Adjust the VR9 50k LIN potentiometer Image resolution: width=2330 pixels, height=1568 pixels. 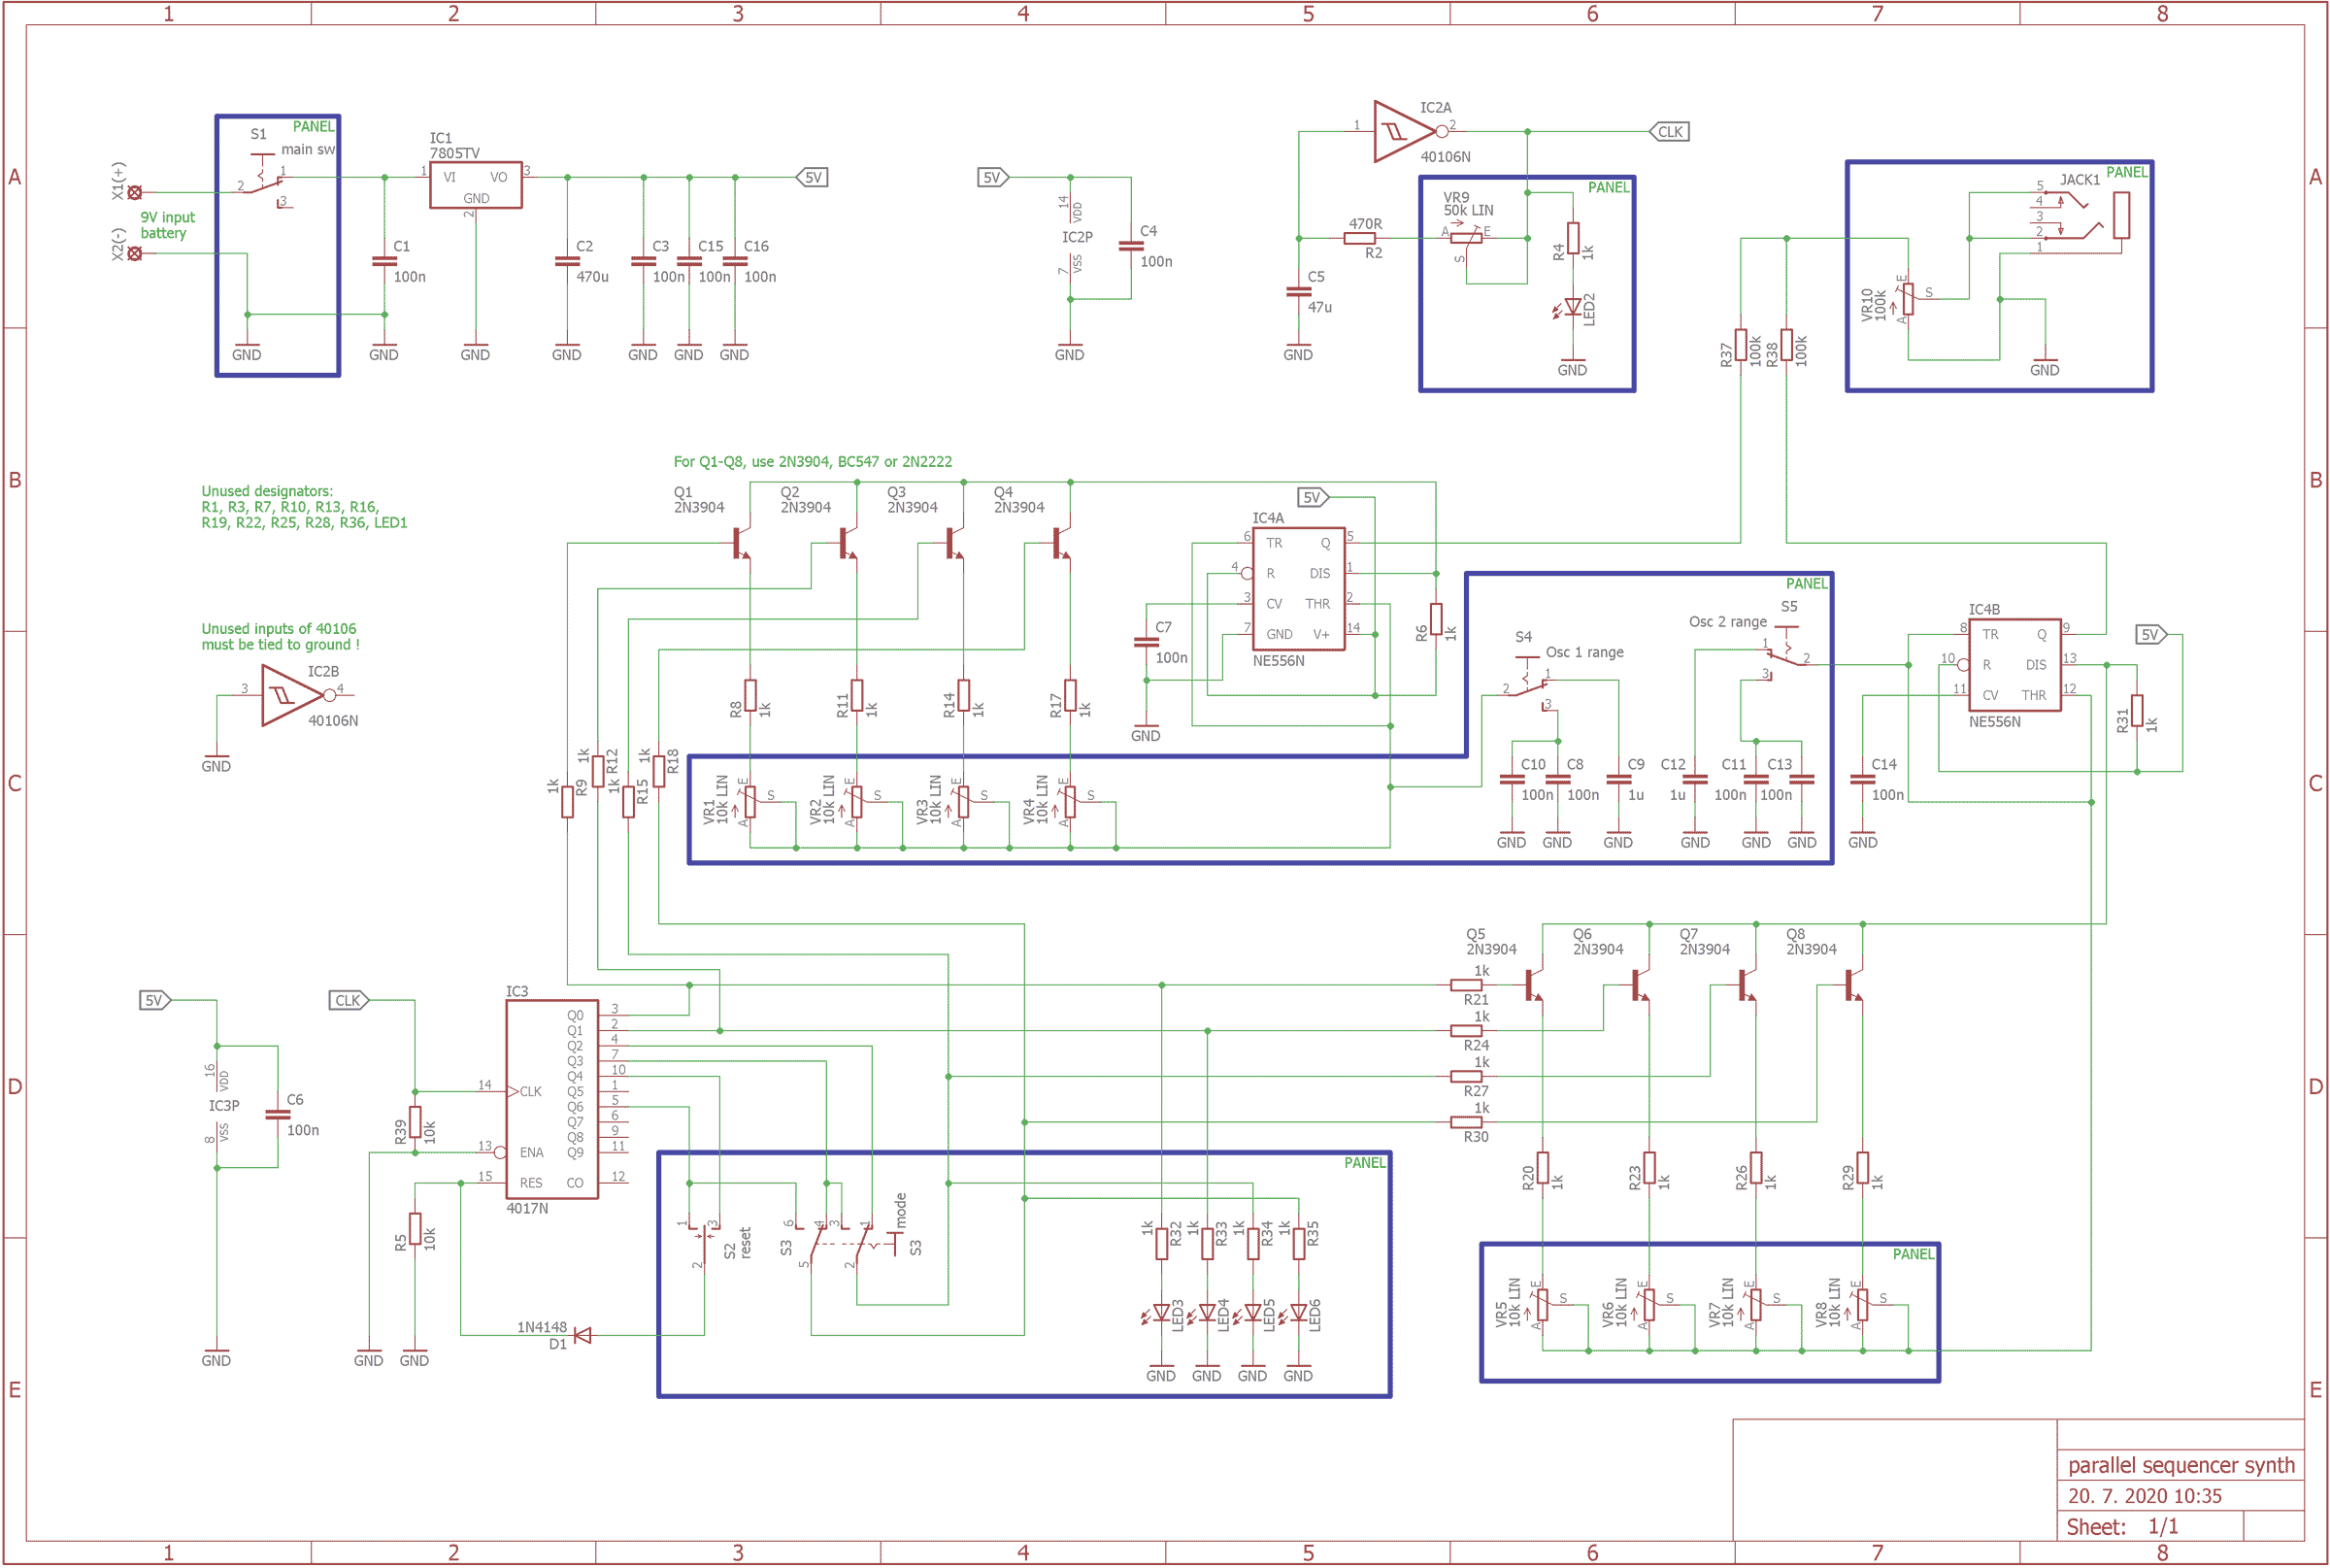[x=1466, y=238]
